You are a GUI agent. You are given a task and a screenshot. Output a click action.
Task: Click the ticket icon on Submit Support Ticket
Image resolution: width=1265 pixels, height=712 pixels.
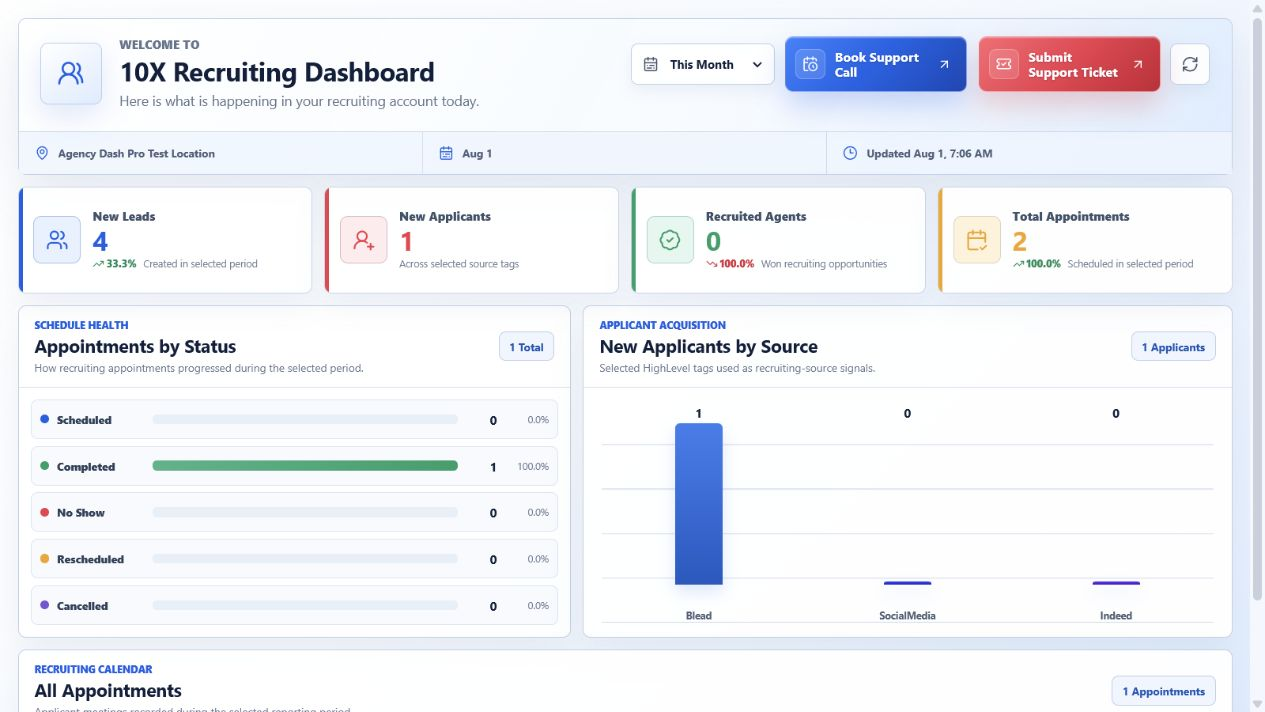(1004, 64)
